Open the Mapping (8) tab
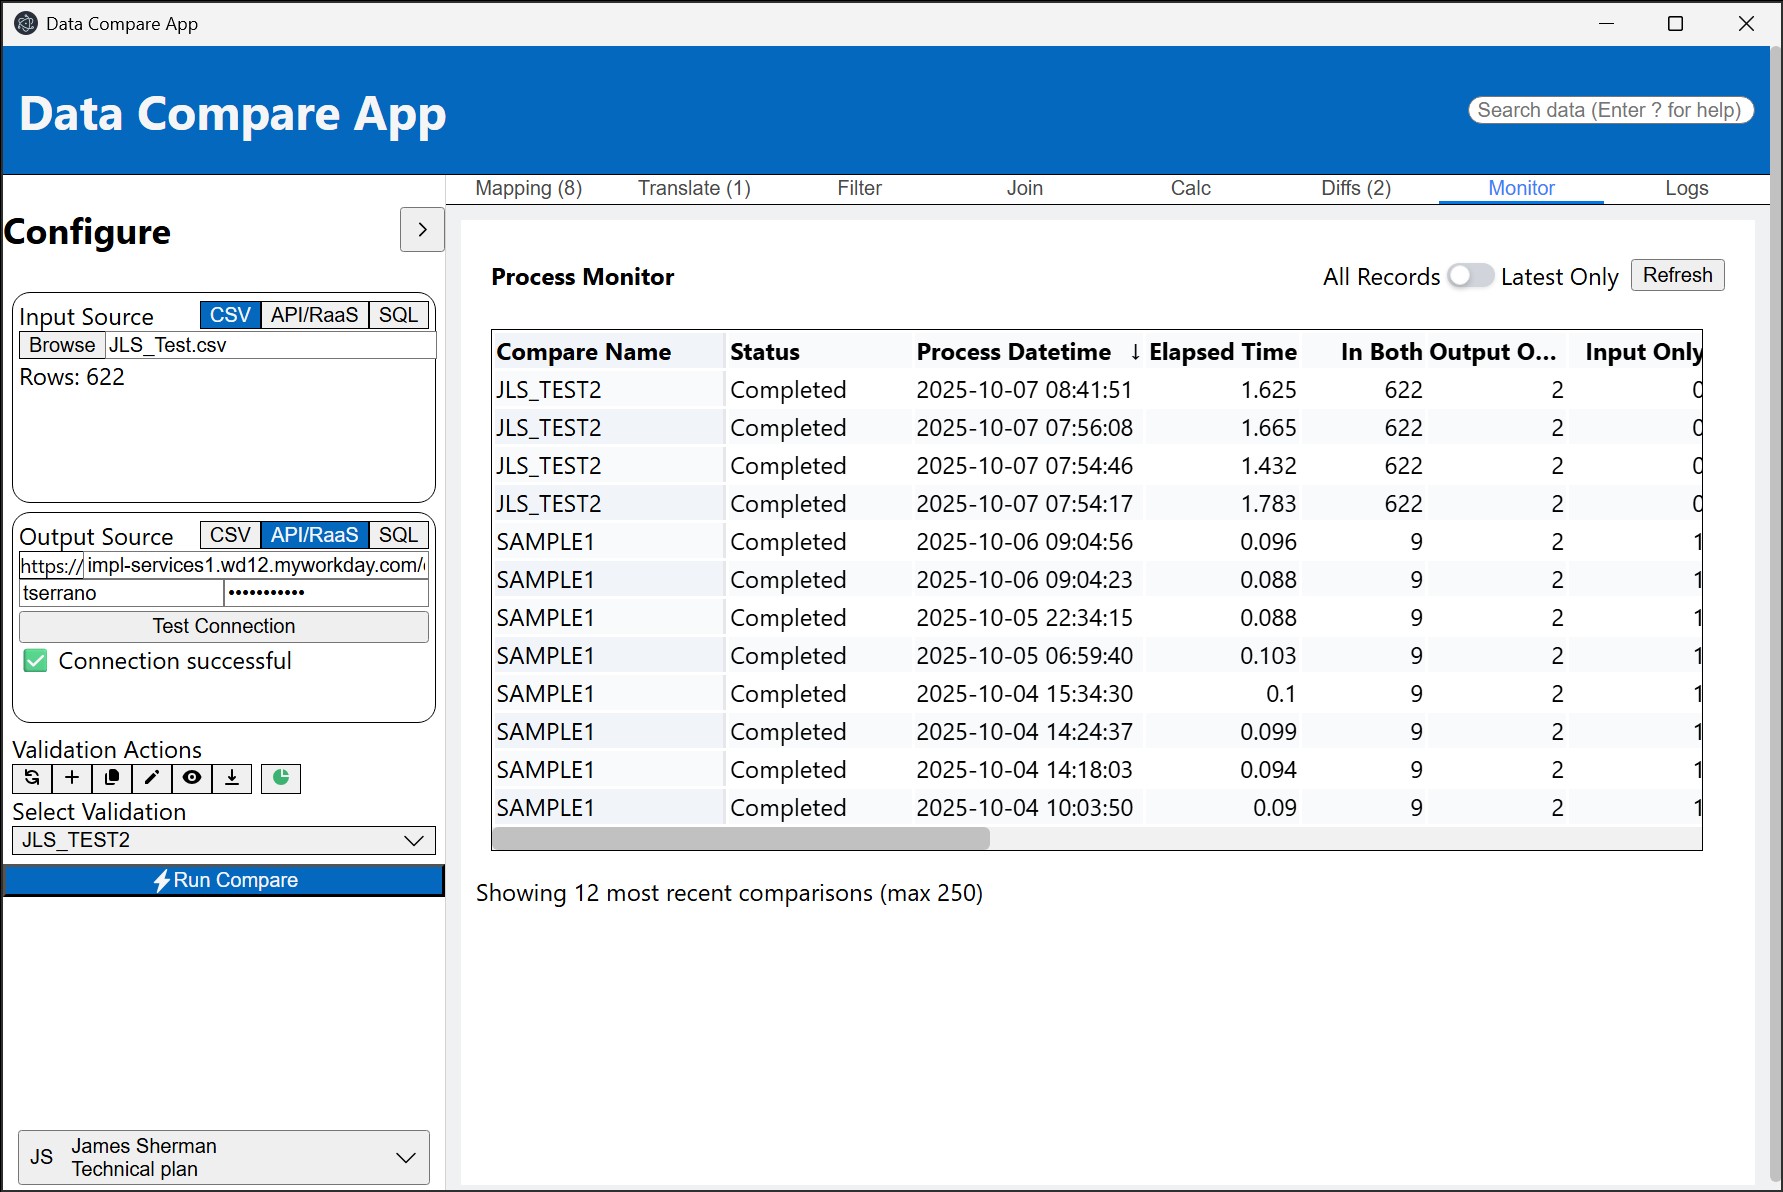This screenshot has height=1192, width=1783. [x=528, y=188]
